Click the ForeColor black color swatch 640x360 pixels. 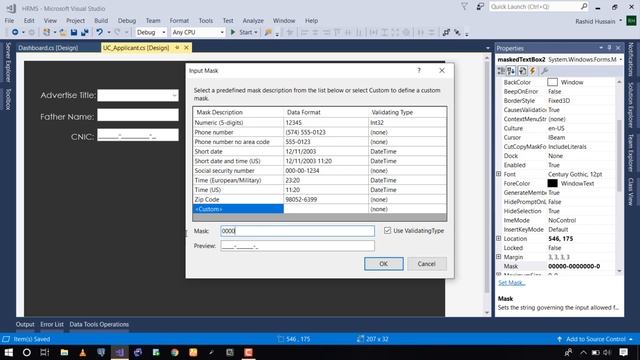click(552, 183)
